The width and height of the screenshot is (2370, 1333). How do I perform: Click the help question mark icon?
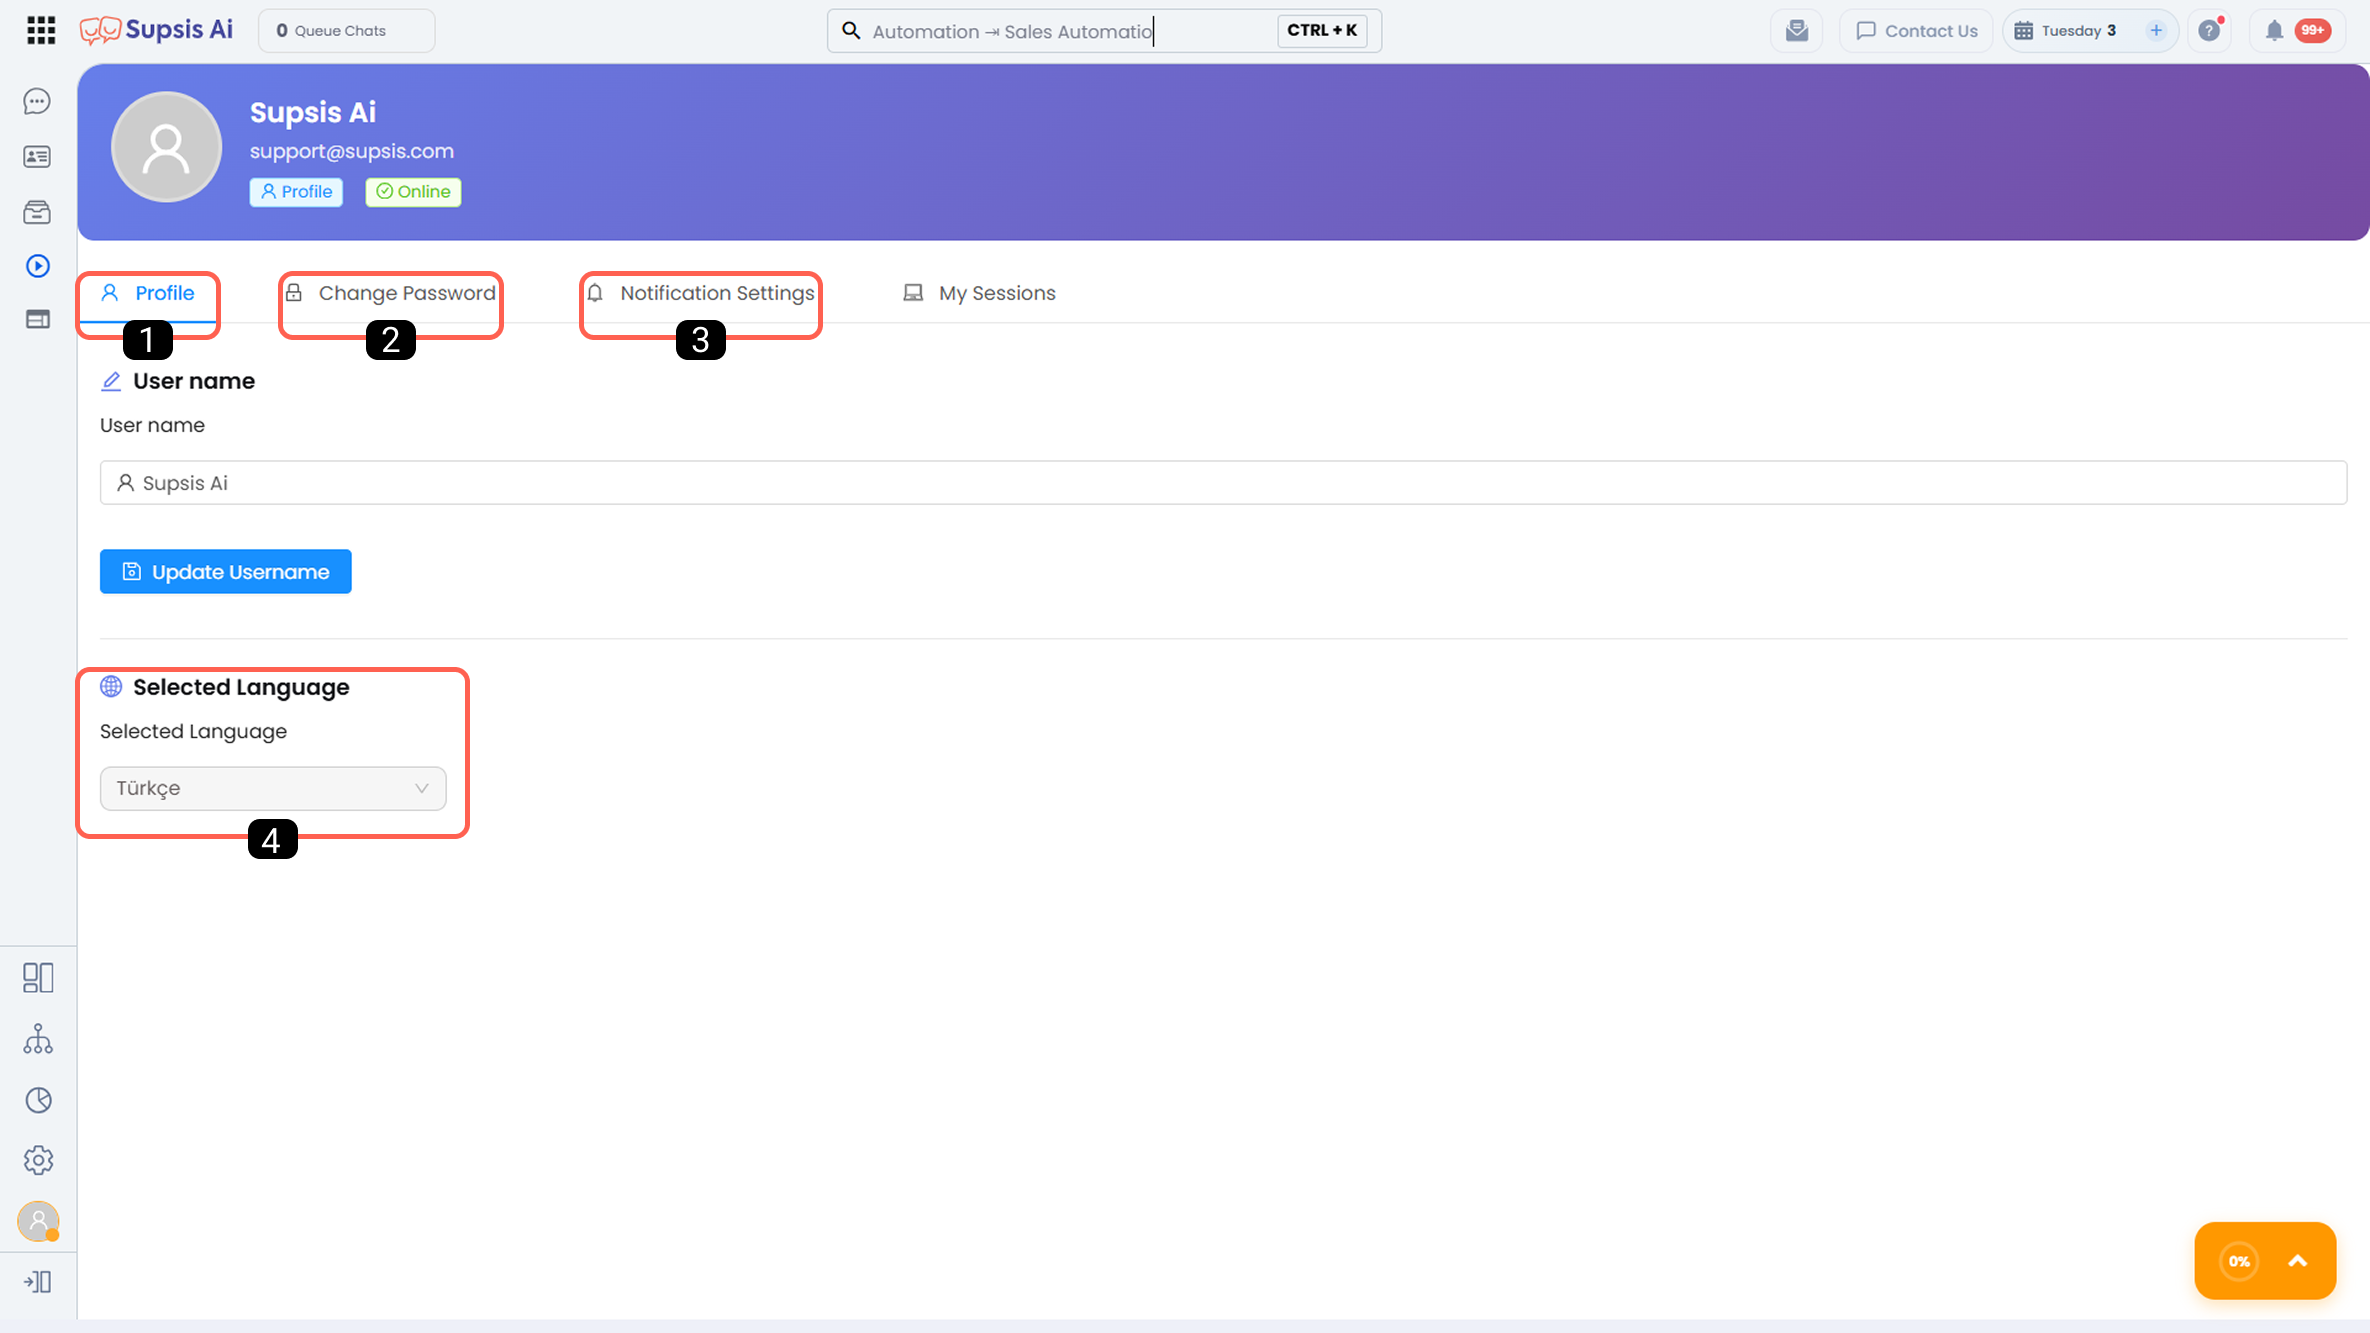[x=2210, y=31]
